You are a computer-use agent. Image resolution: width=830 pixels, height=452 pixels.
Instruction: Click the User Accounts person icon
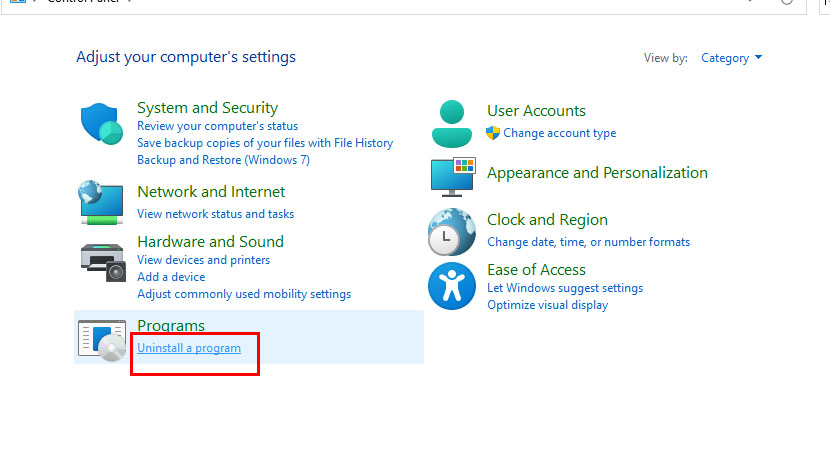tap(452, 124)
